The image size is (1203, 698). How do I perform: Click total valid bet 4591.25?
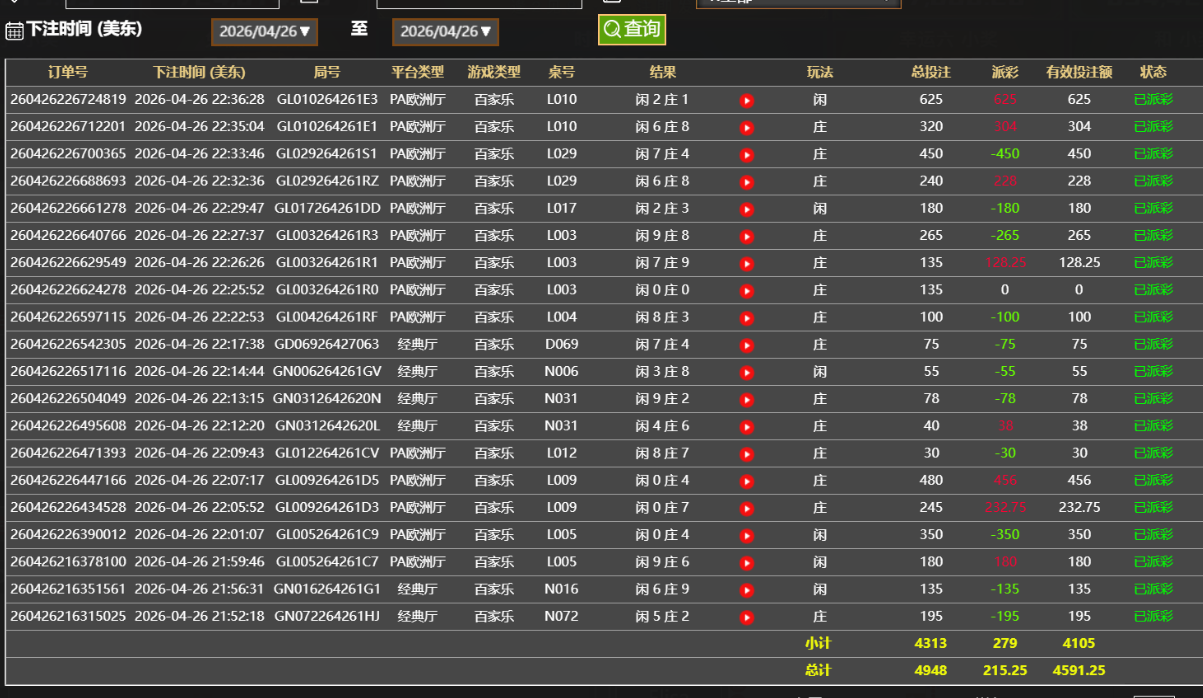pos(1079,670)
